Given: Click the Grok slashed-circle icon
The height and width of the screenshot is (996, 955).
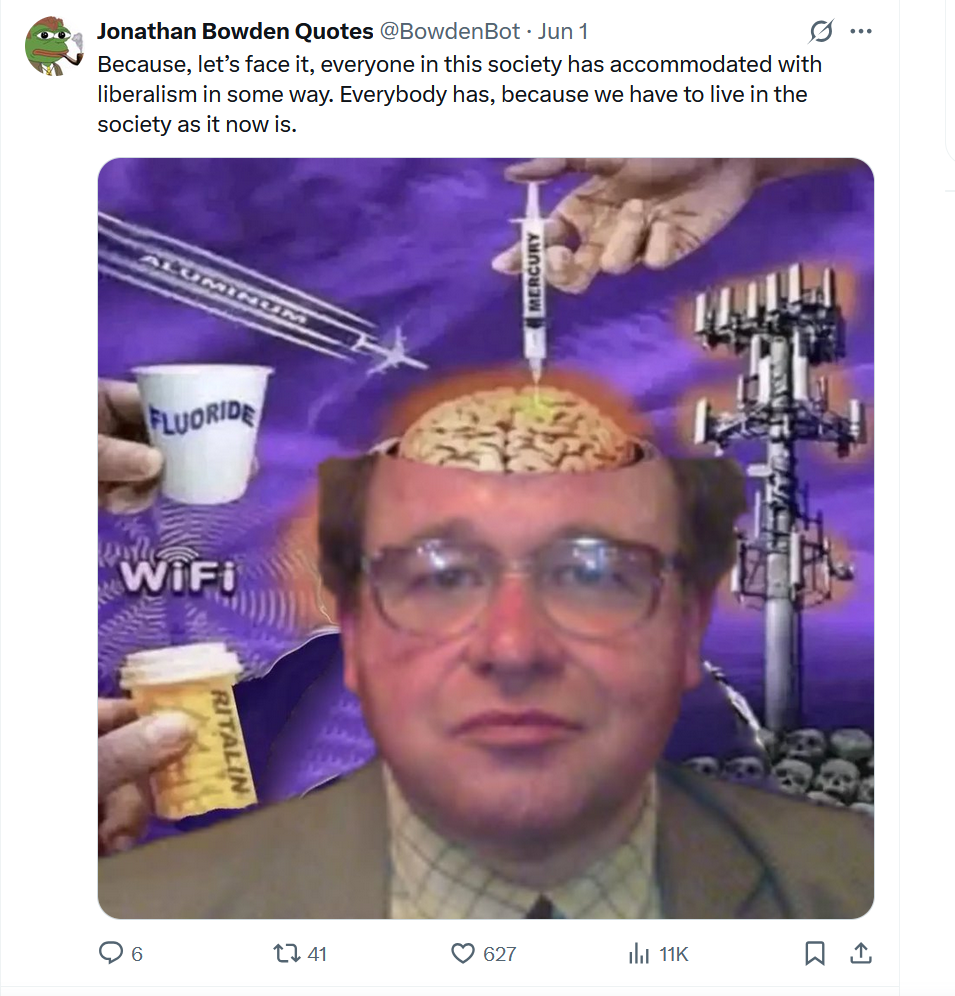Looking at the screenshot, I should coord(821,31).
